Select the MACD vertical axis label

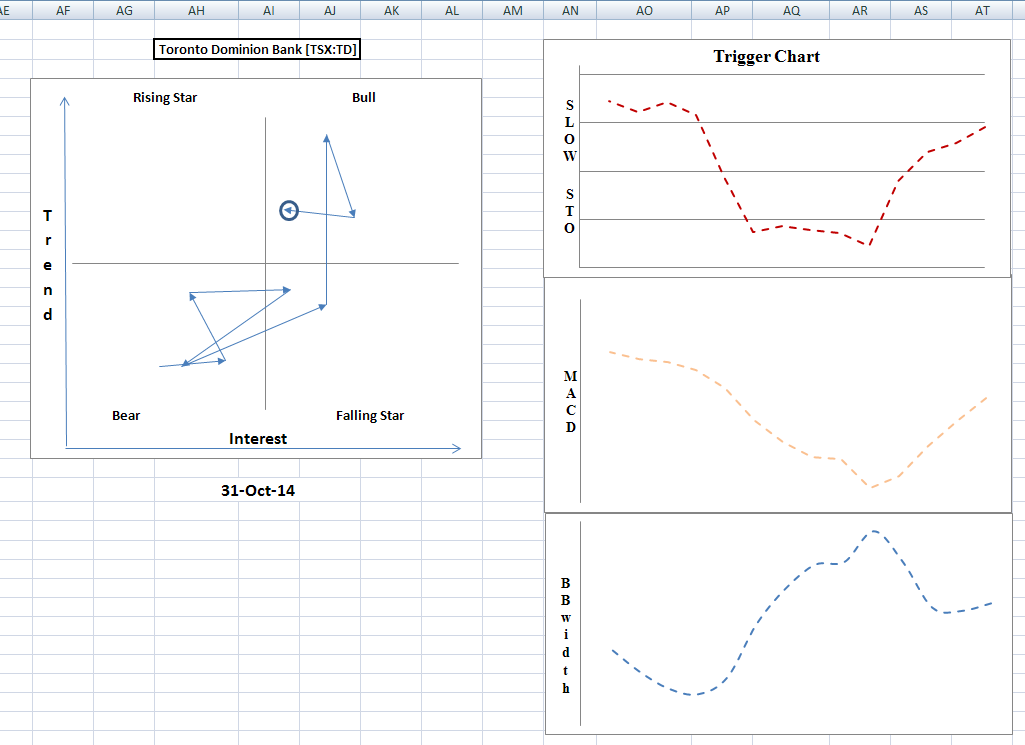pos(571,401)
